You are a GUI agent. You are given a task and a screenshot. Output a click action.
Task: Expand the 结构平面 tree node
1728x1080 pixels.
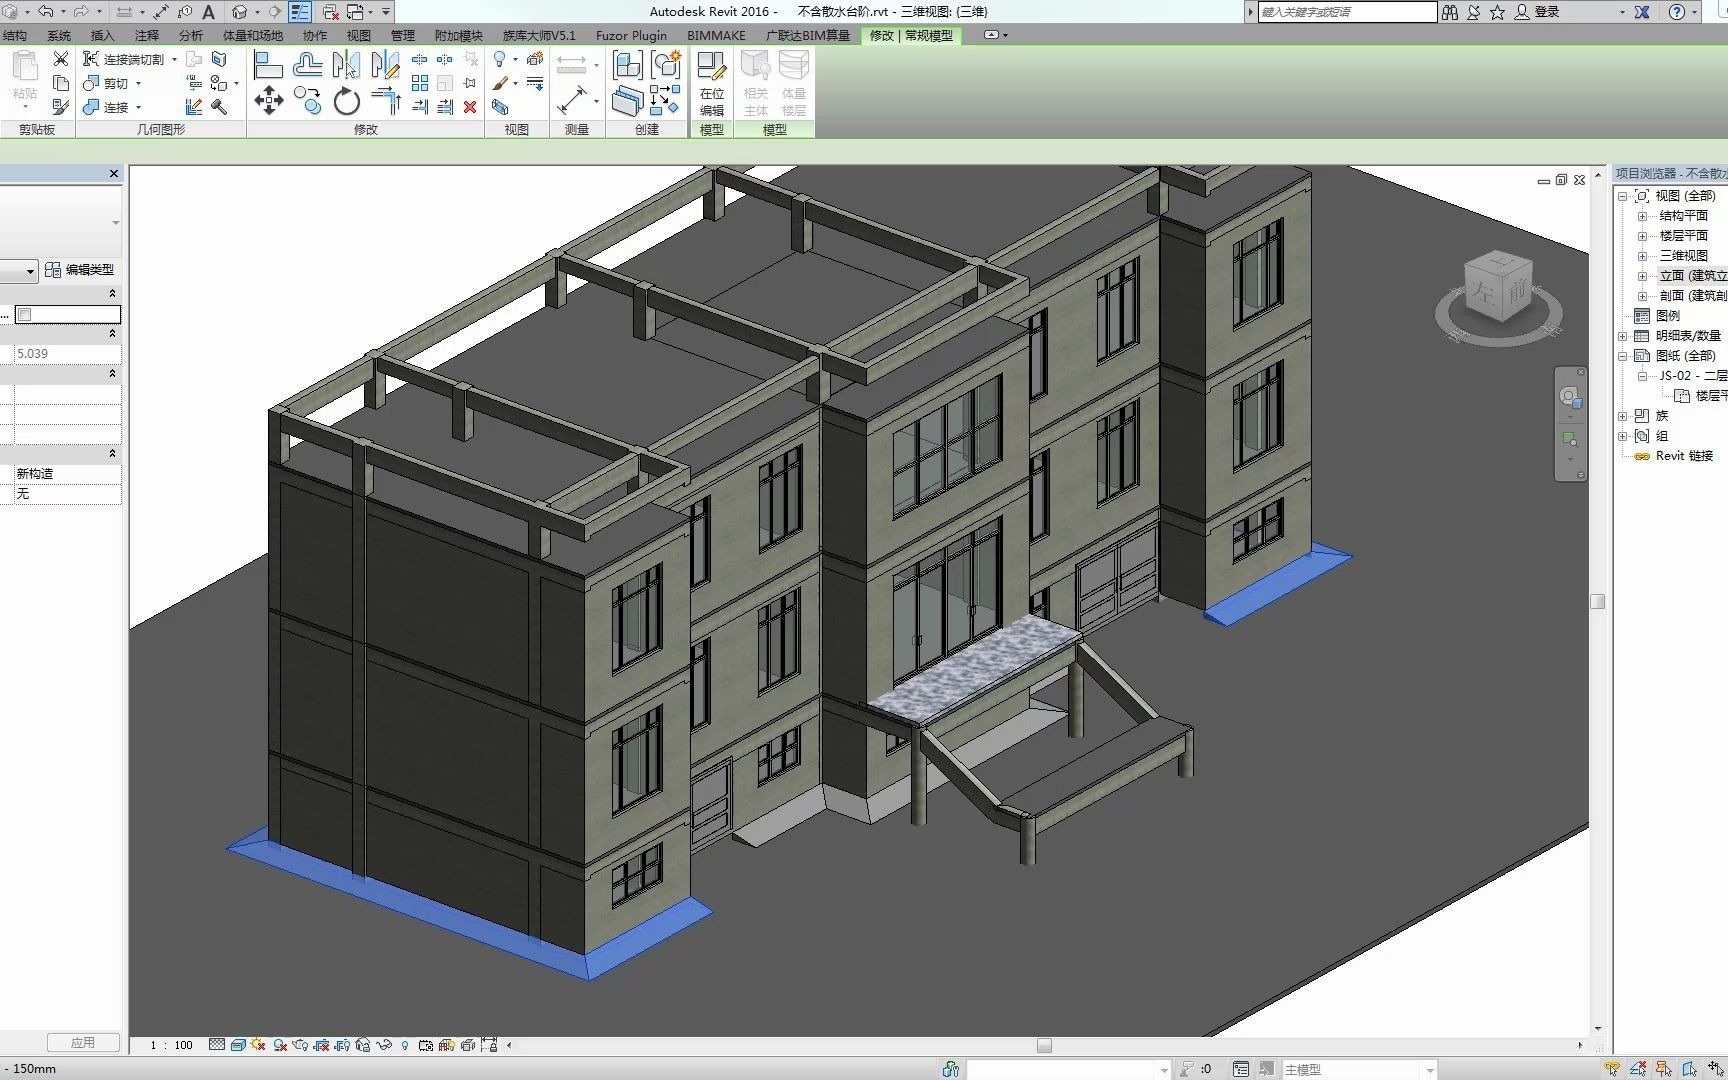click(1642, 216)
